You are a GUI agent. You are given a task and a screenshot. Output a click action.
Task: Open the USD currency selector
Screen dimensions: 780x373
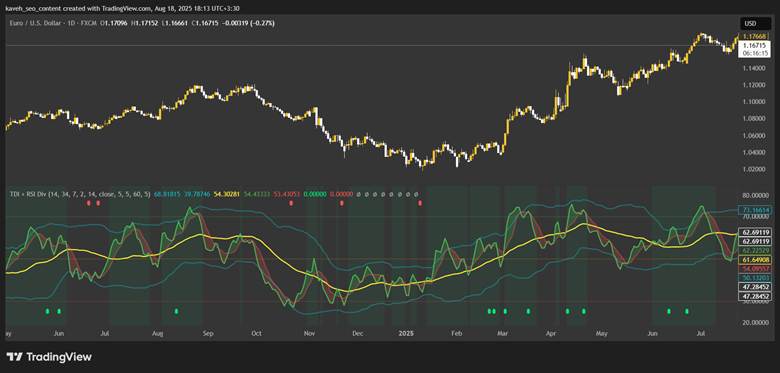(x=750, y=23)
